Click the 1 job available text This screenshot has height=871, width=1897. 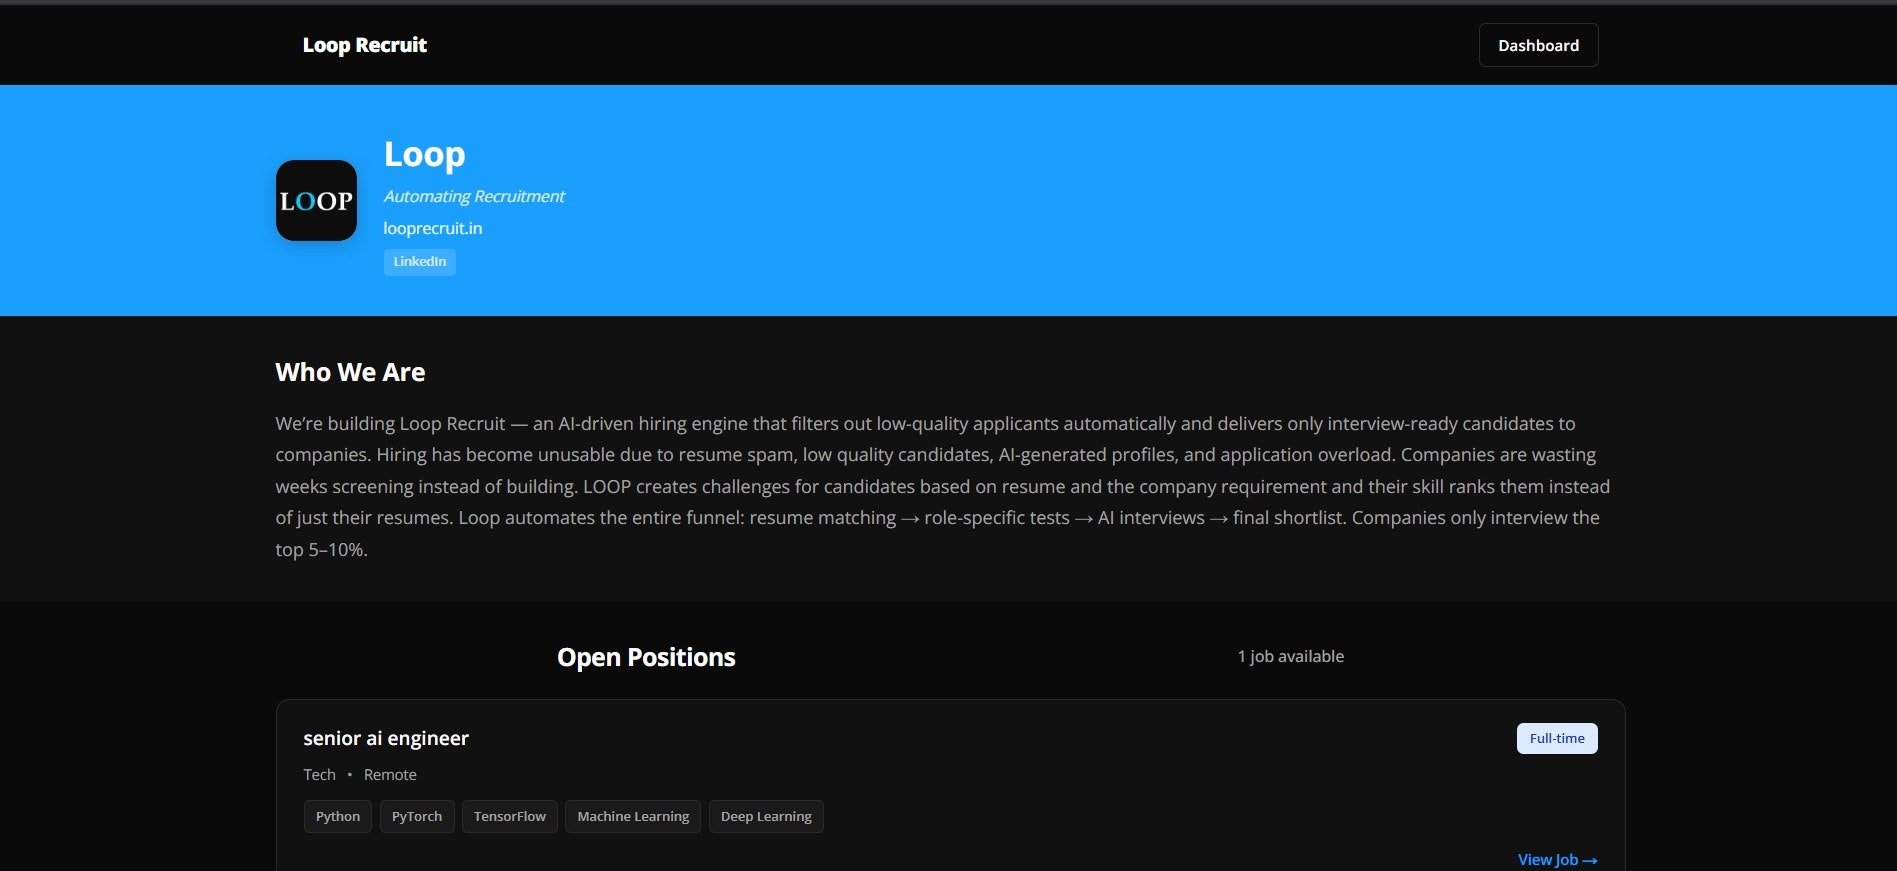pos(1291,656)
